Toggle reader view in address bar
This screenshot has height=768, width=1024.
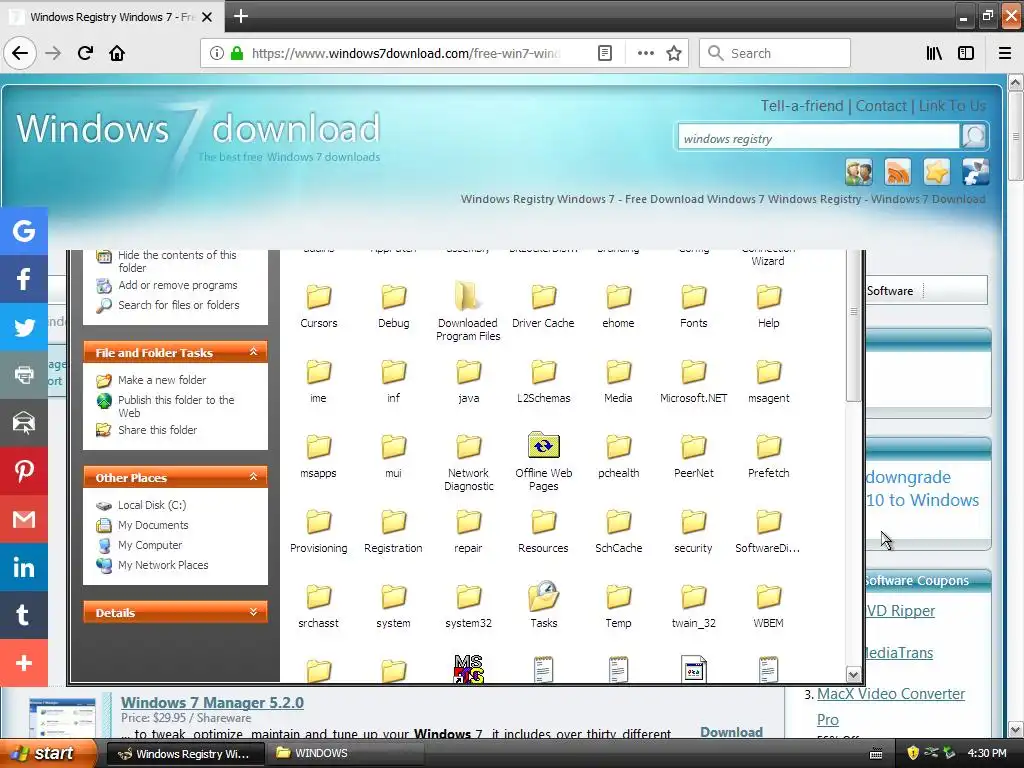point(605,53)
